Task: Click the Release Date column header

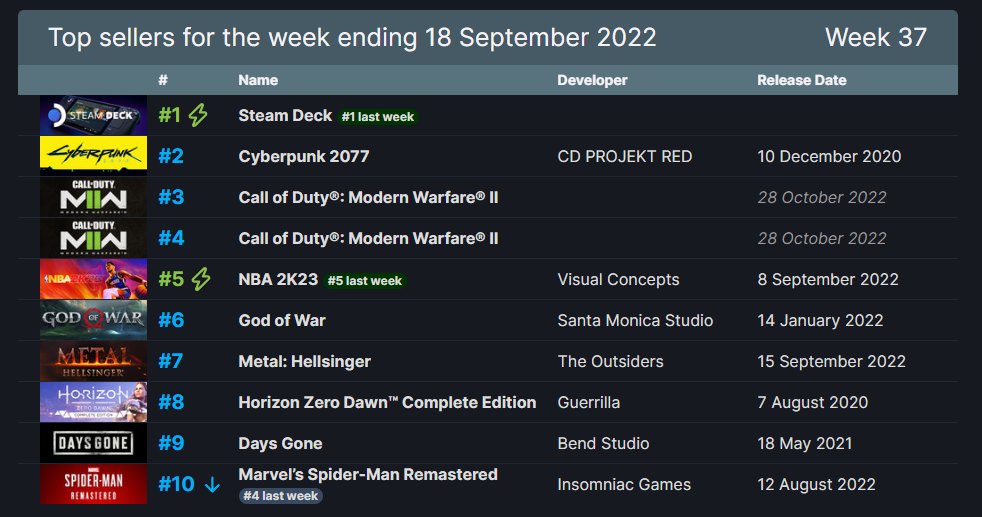Action: (802, 80)
